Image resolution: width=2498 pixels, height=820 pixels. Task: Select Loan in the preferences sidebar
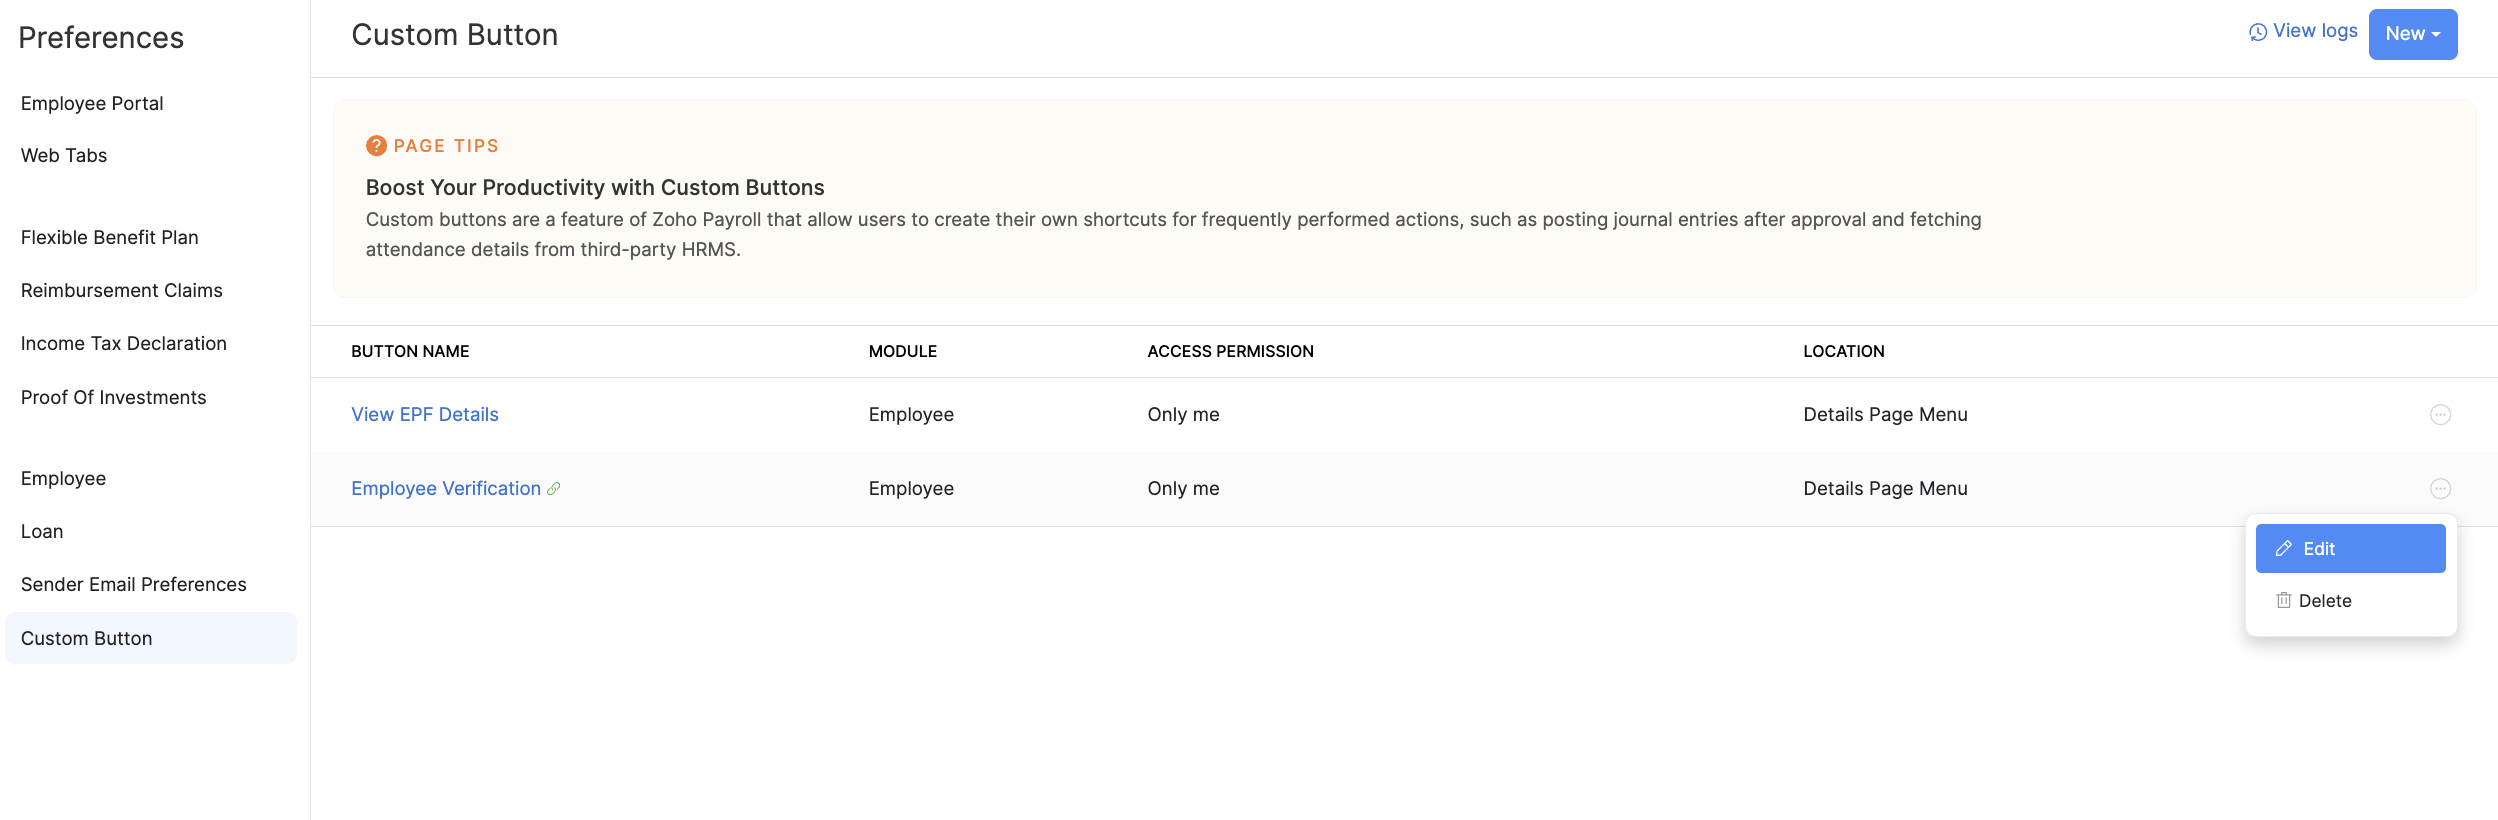(x=42, y=532)
